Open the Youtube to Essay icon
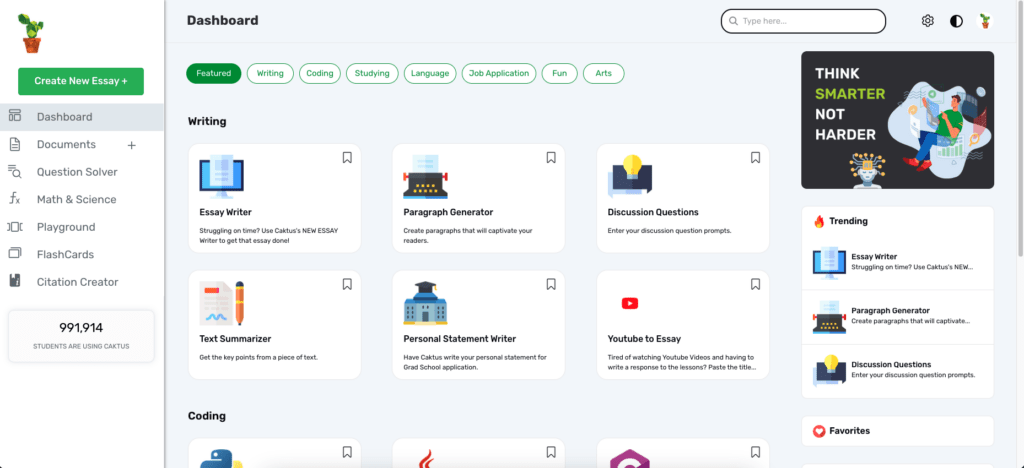1024x468 pixels. (x=630, y=303)
